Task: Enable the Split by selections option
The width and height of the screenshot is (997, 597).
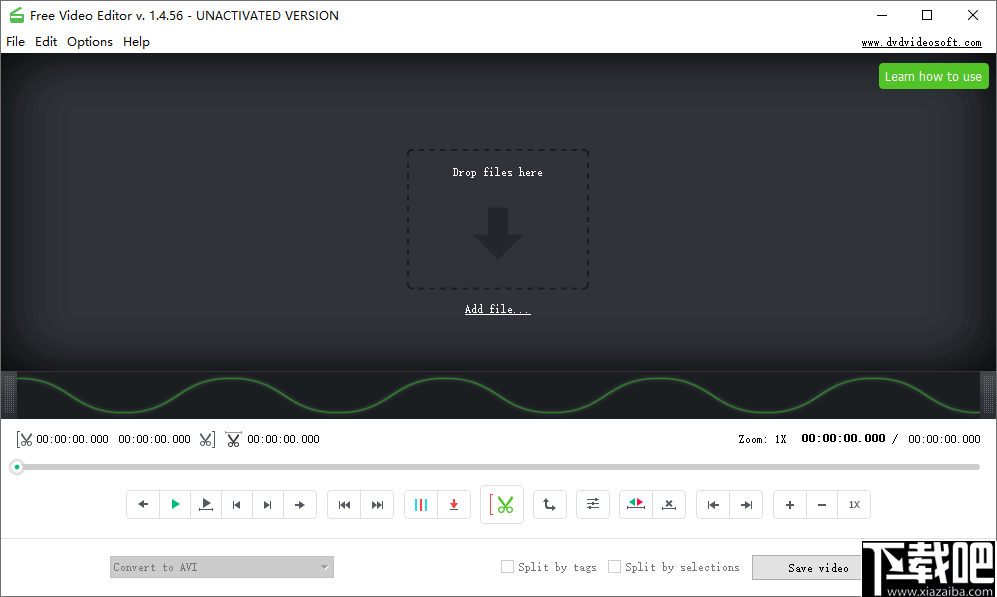Action: (x=614, y=566)
